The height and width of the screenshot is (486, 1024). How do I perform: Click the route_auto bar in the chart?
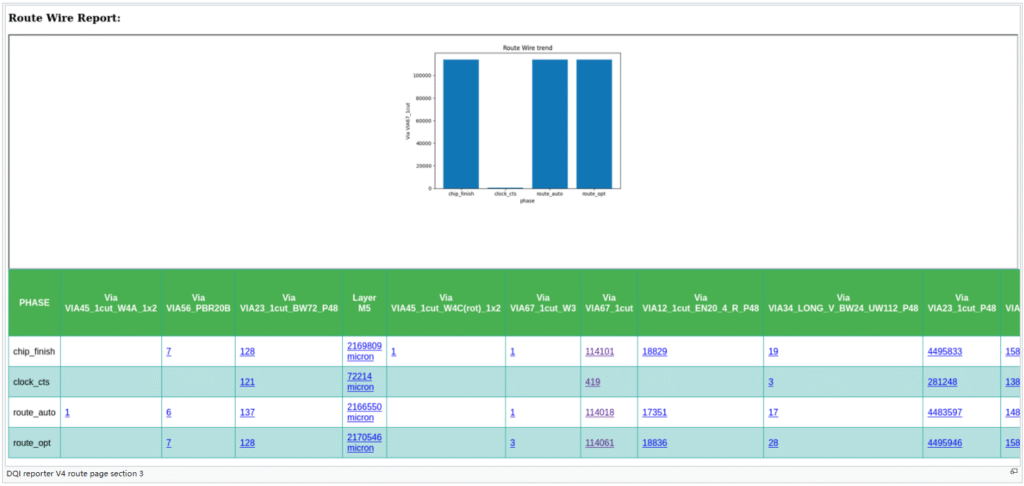click(549, 123)
